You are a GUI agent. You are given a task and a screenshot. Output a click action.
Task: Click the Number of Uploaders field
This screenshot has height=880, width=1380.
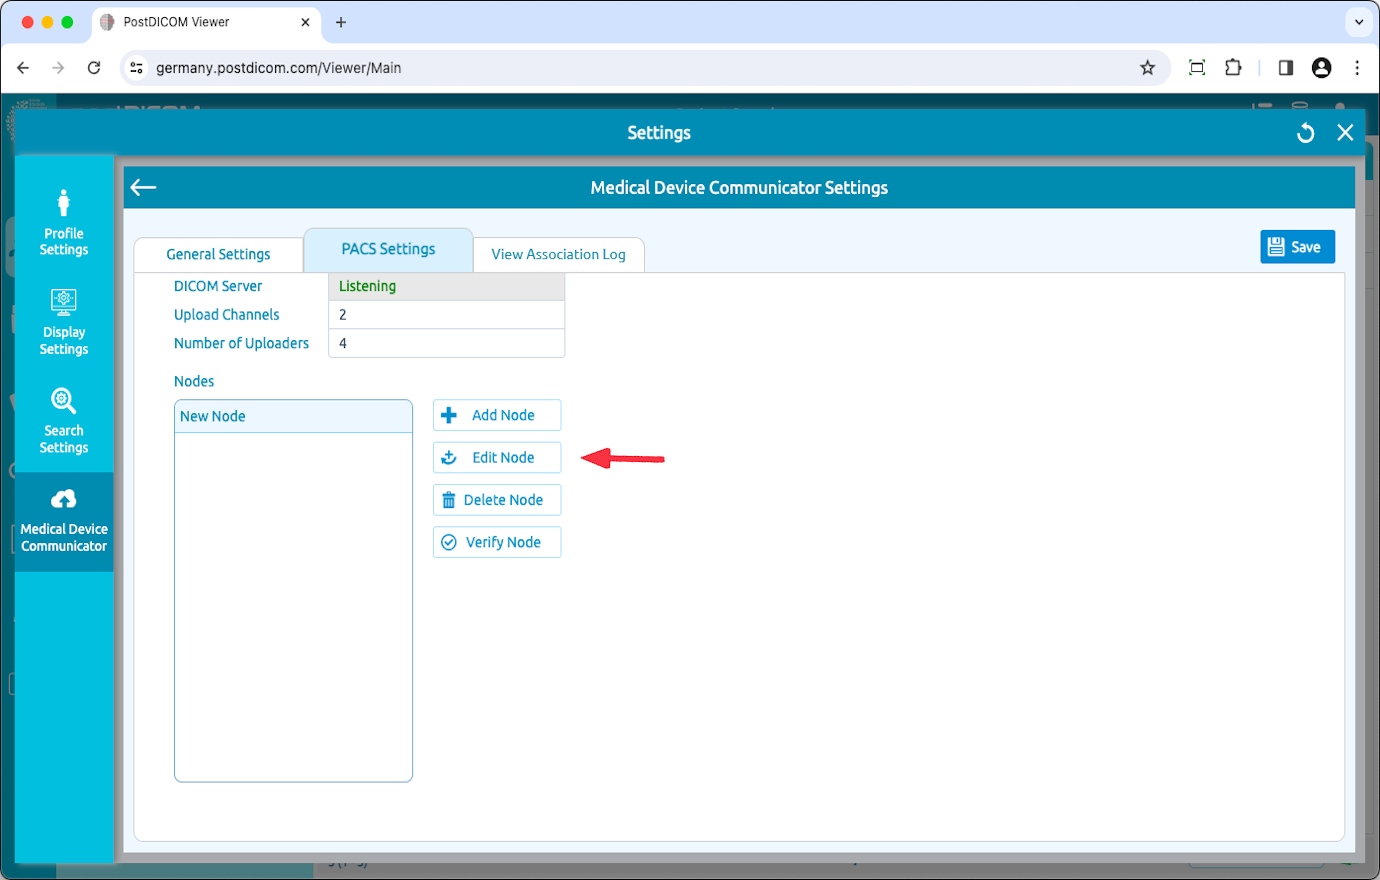click(x=446, y=343)
